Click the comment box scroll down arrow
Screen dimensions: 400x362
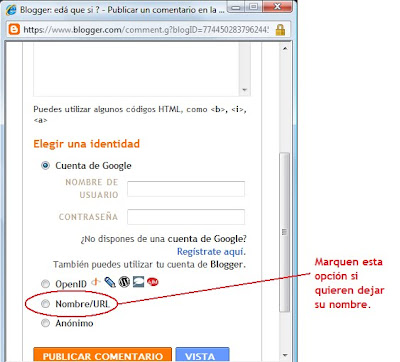coord(245,90)
